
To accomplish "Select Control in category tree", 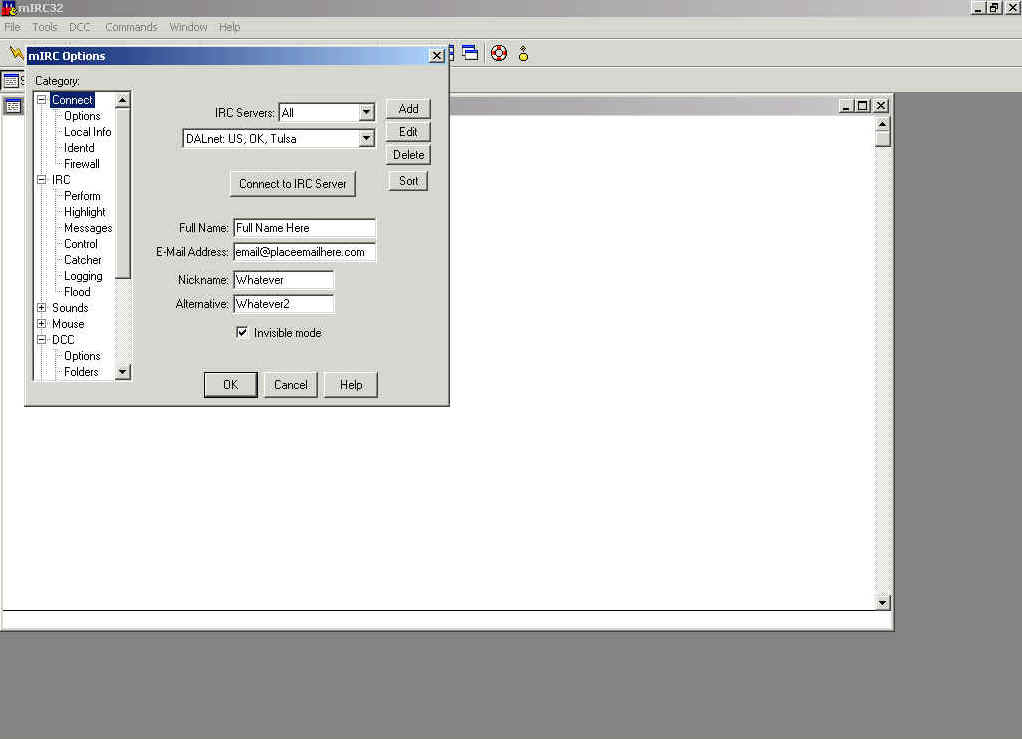I will 81,244.
